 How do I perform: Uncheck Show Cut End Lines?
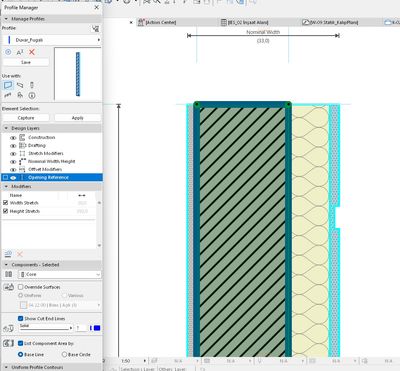click(x=21, y=318)
